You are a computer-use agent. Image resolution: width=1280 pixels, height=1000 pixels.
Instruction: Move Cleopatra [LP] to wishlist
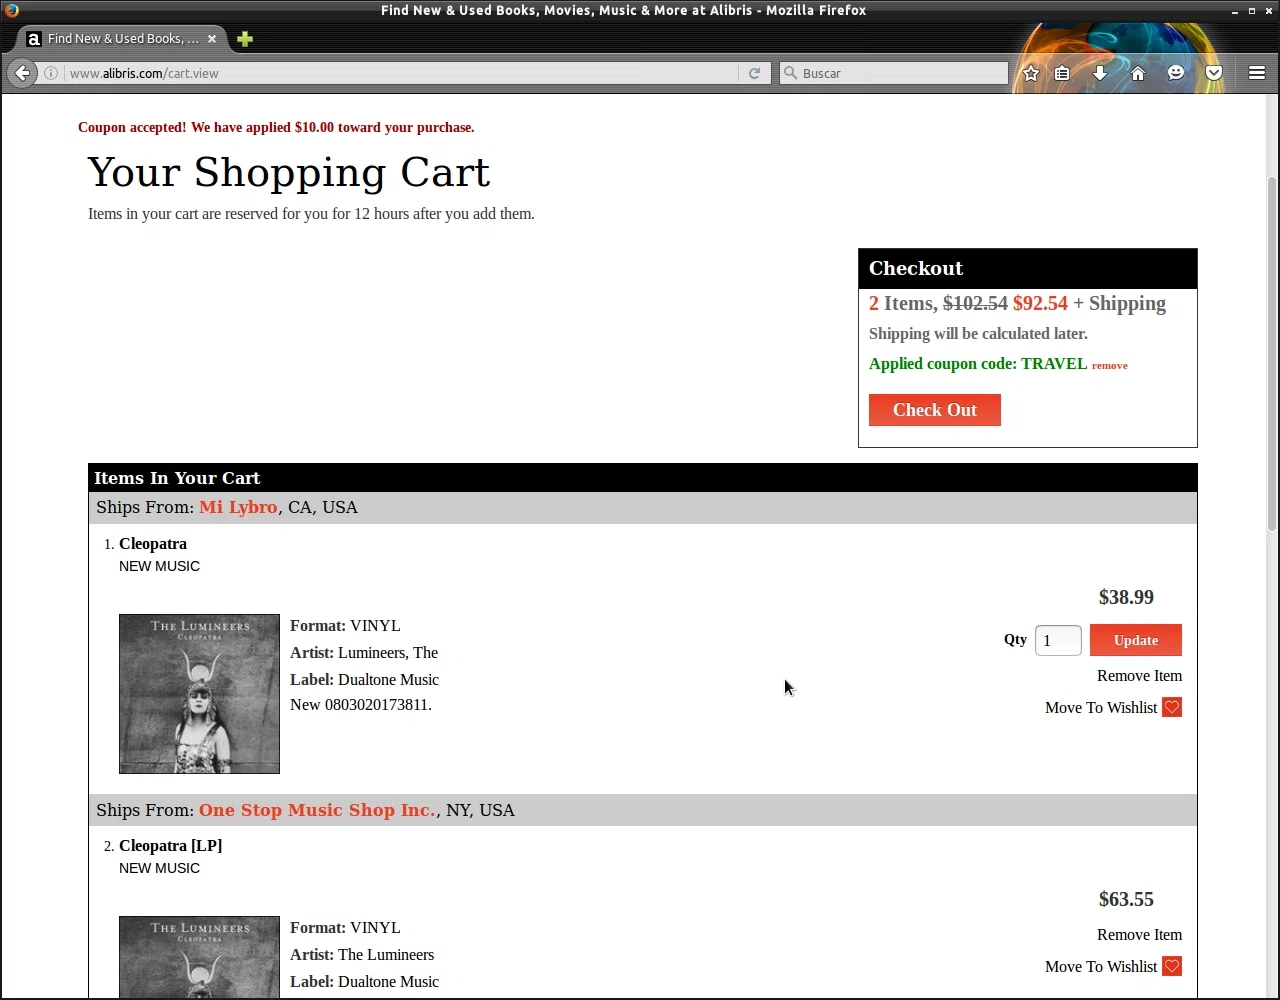(x=1101, y=967)
